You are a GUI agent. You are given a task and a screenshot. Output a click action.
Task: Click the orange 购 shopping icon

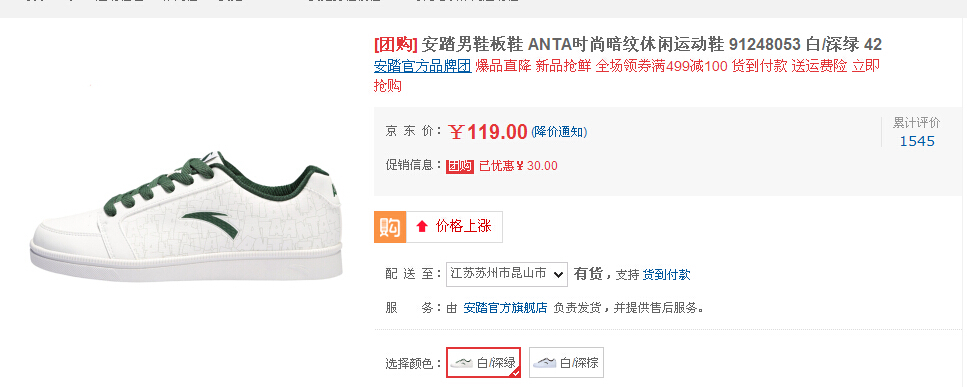click(x=390, y=227)
